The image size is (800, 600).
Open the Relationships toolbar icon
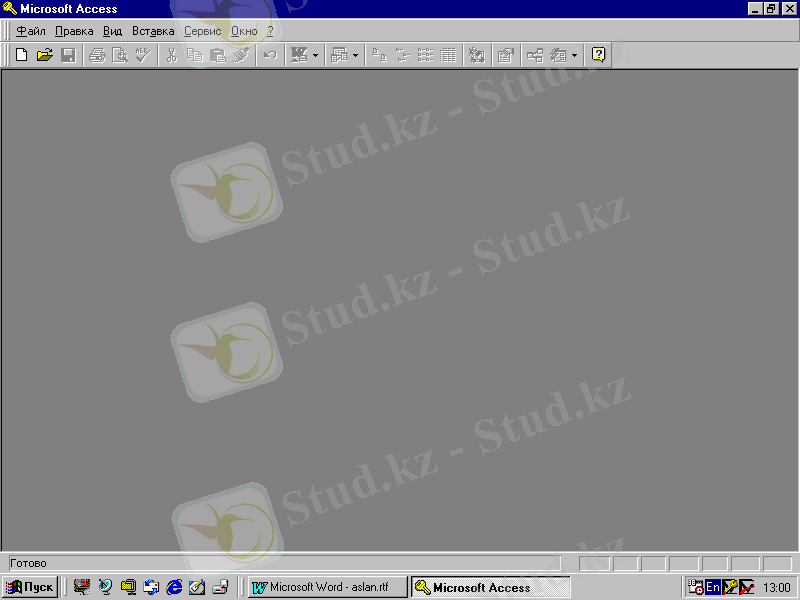535,55
